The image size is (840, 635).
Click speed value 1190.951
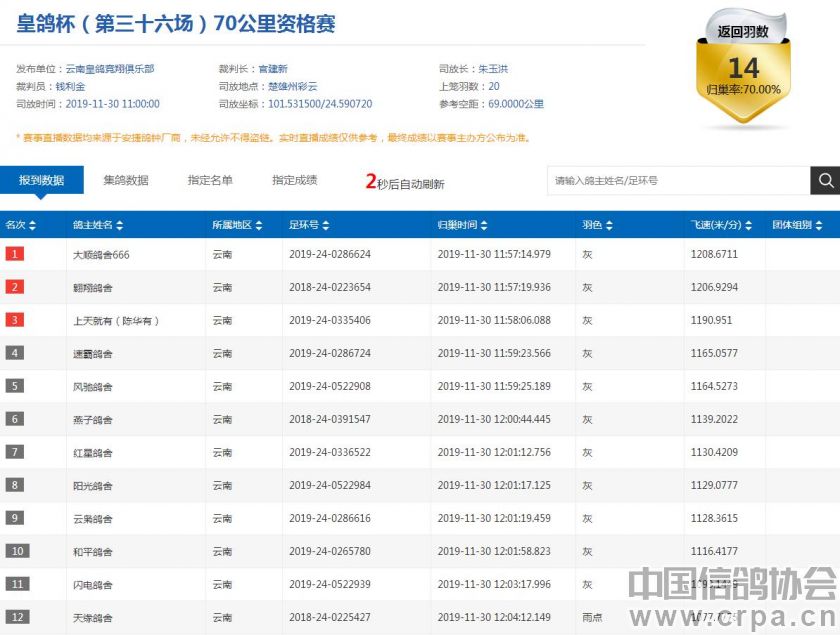coord(711,320)
